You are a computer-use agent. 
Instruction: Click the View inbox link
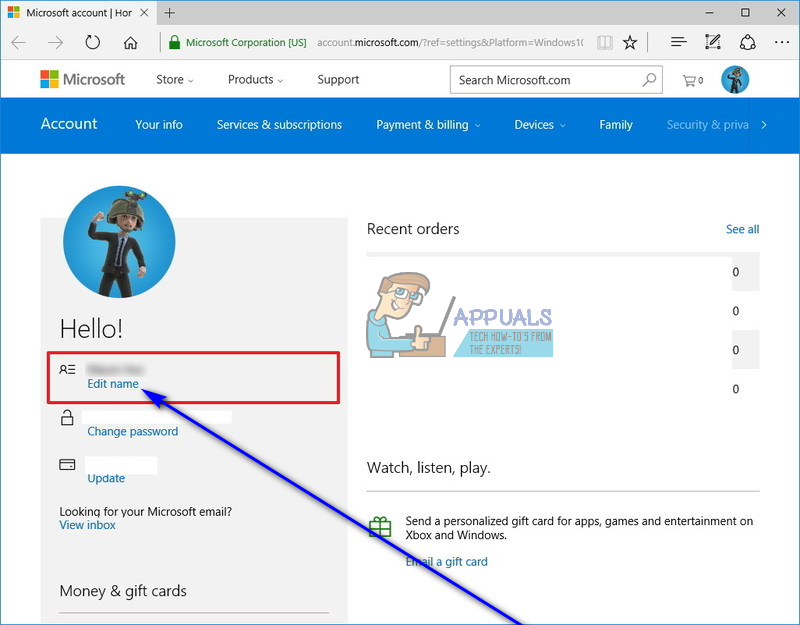[87, 525]
